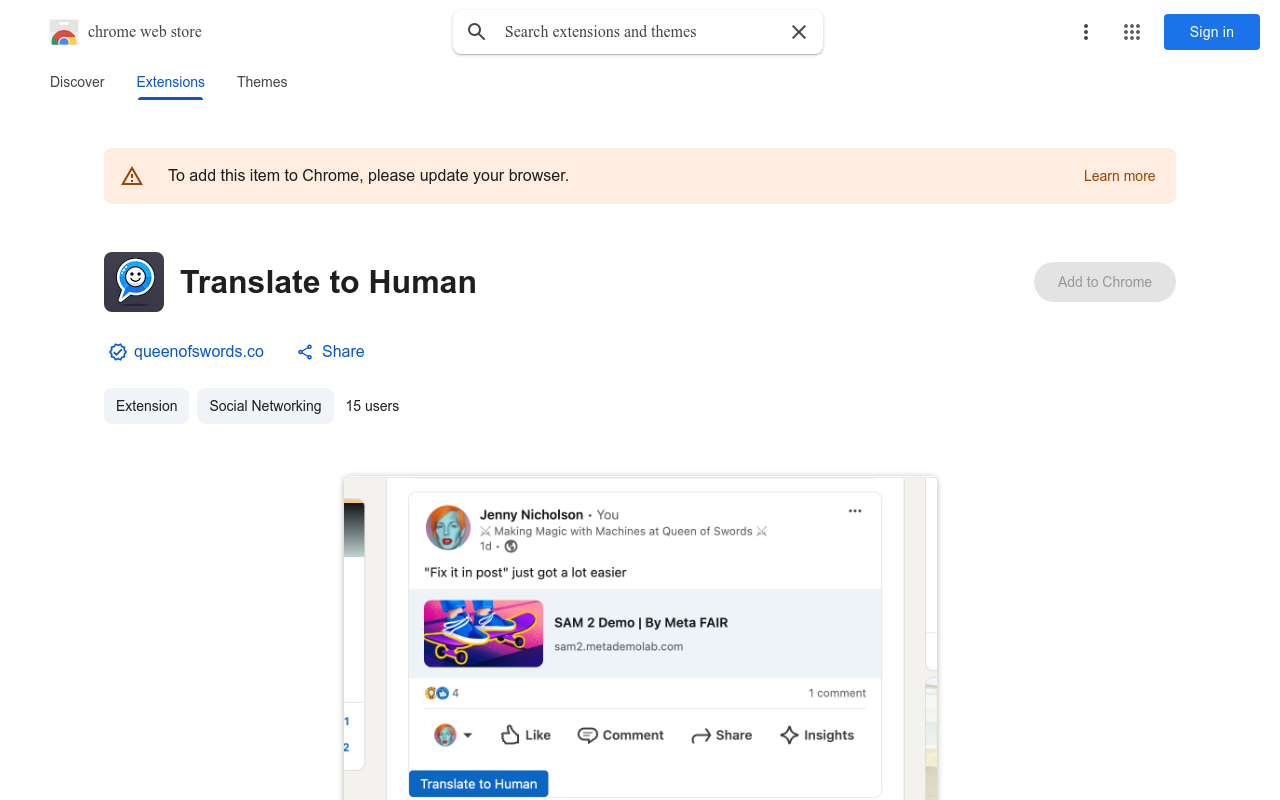Click the 1 comment text

coord(837,693)
